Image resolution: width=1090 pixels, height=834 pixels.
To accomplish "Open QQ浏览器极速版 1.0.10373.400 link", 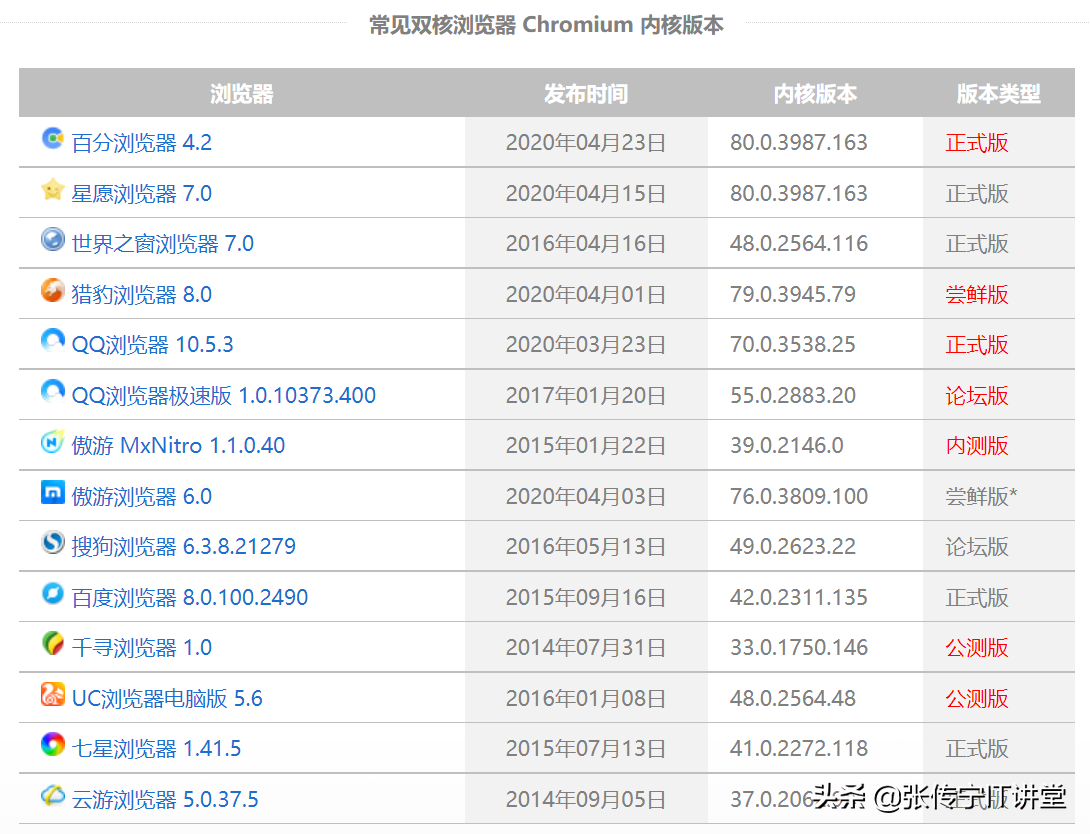I will click(224, 395).
